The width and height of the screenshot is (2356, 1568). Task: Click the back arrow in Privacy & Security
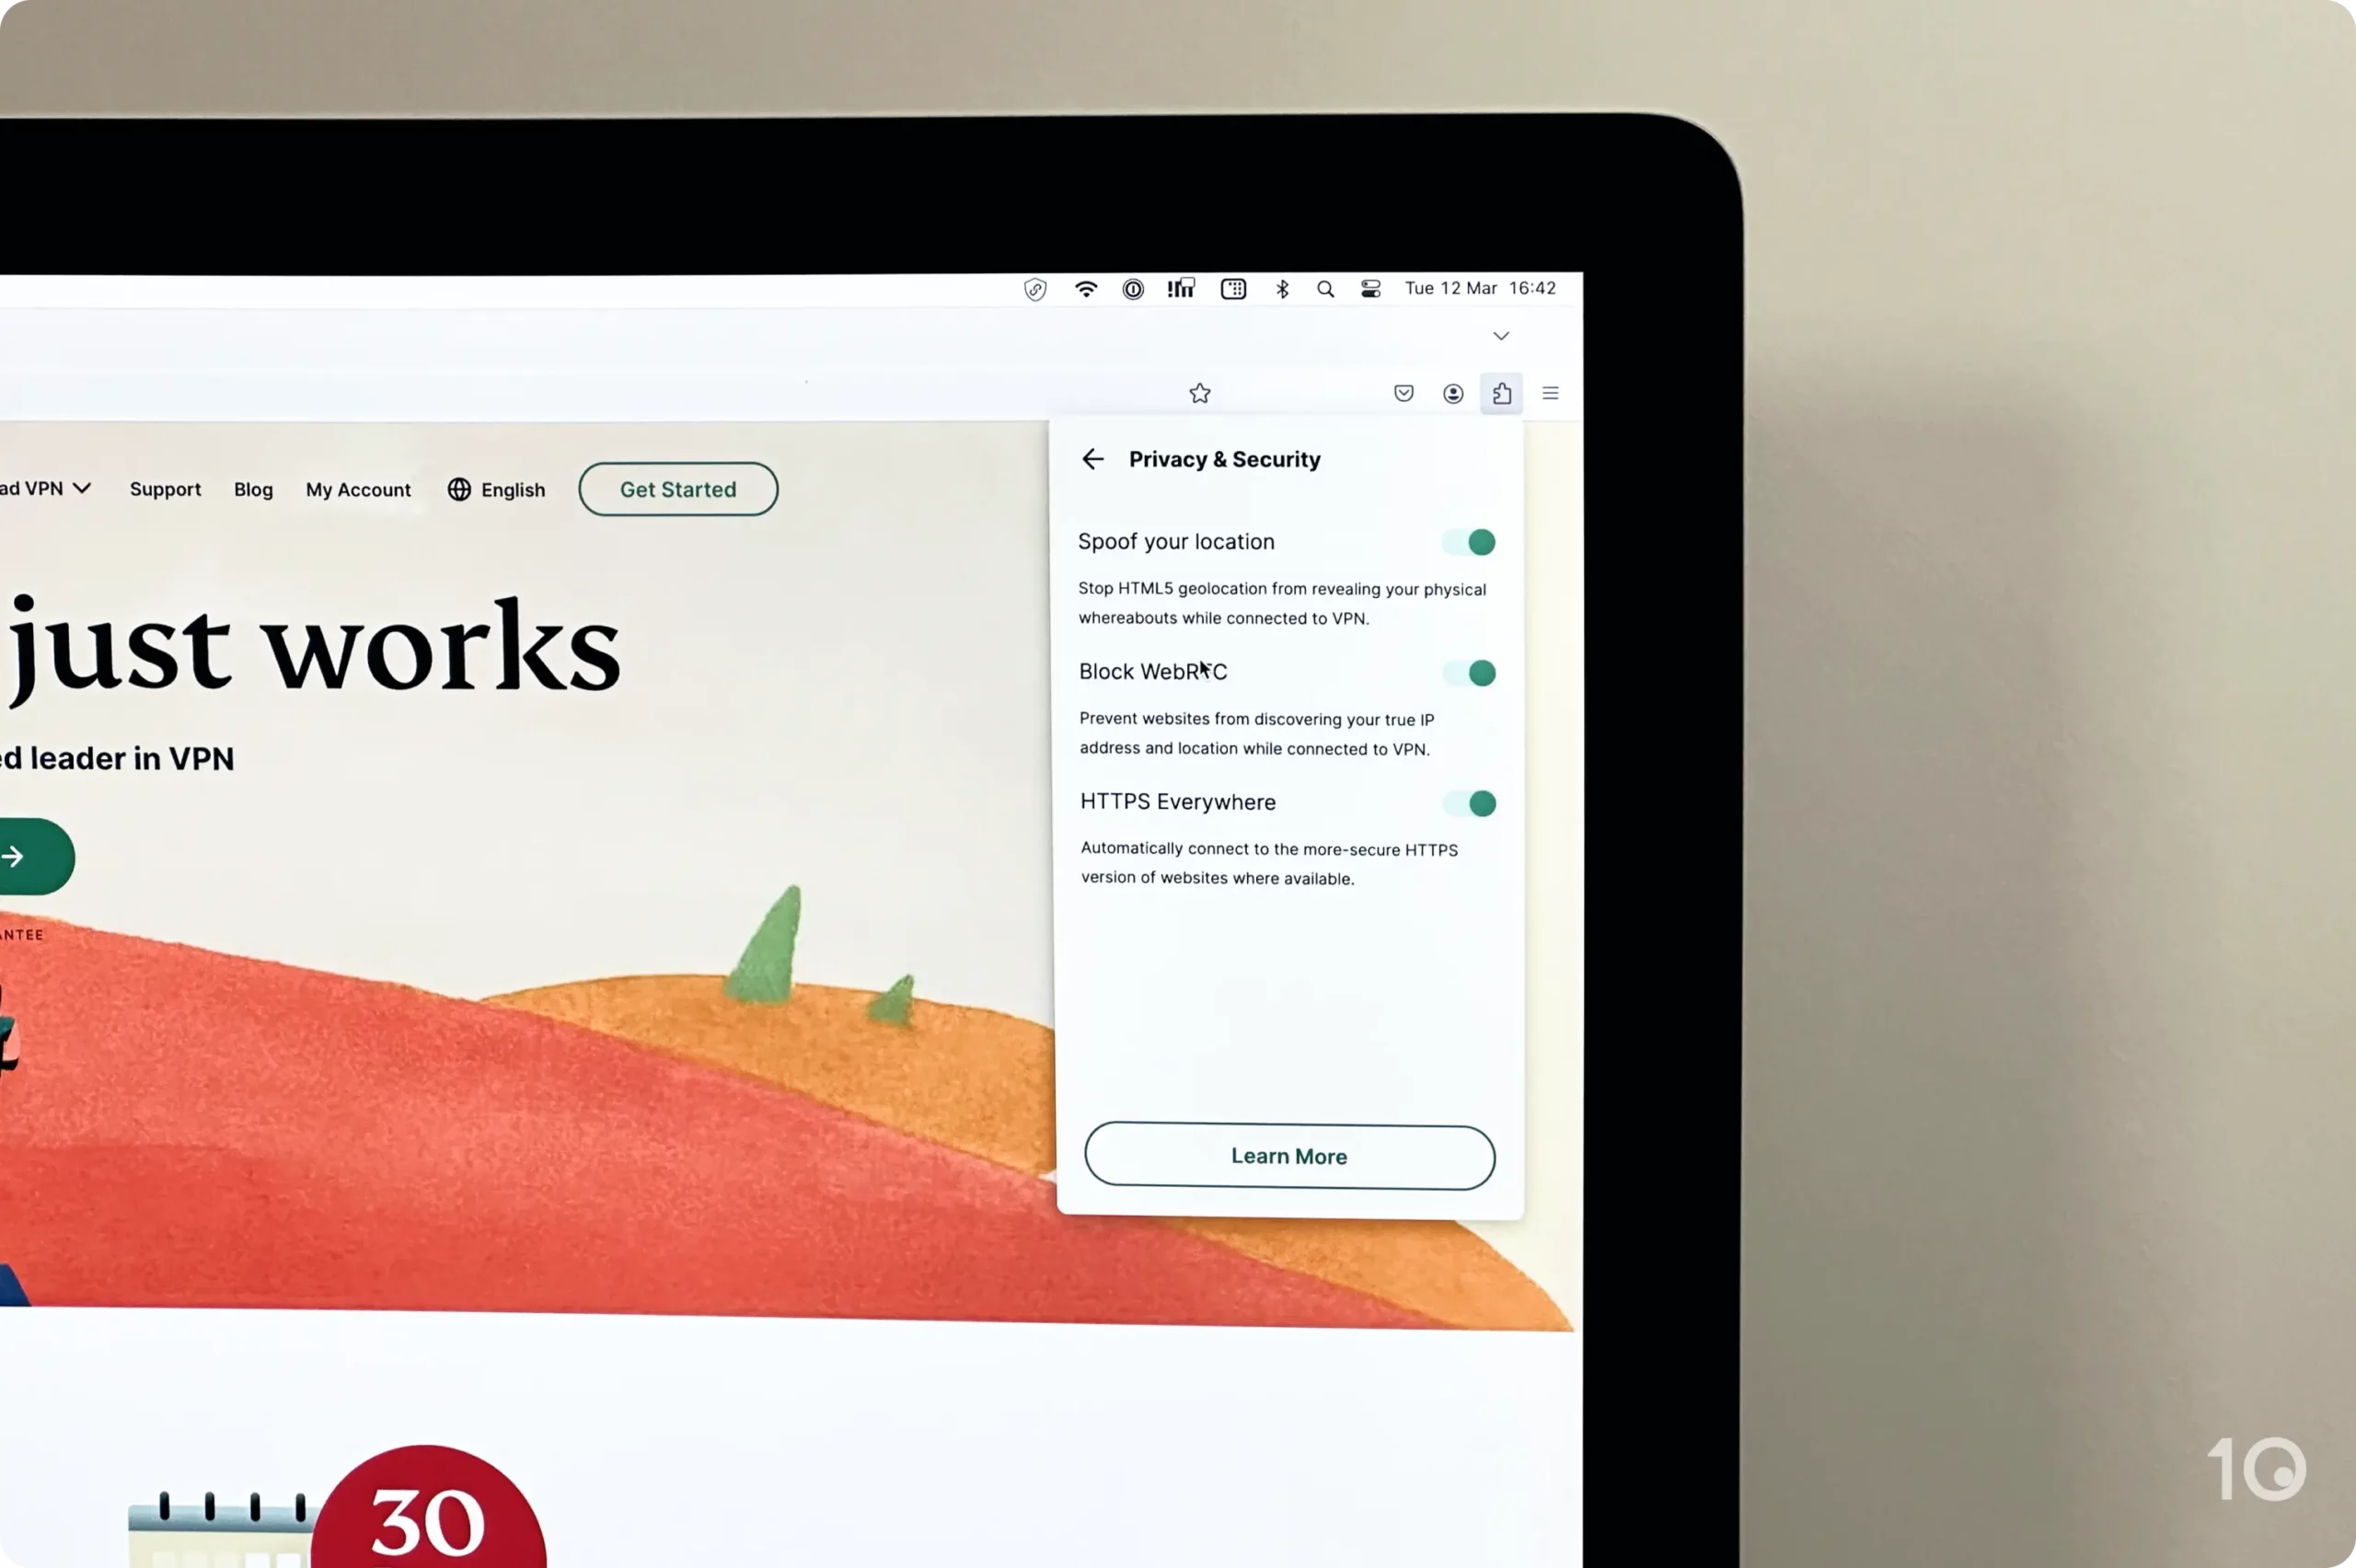pos(1092,458)
